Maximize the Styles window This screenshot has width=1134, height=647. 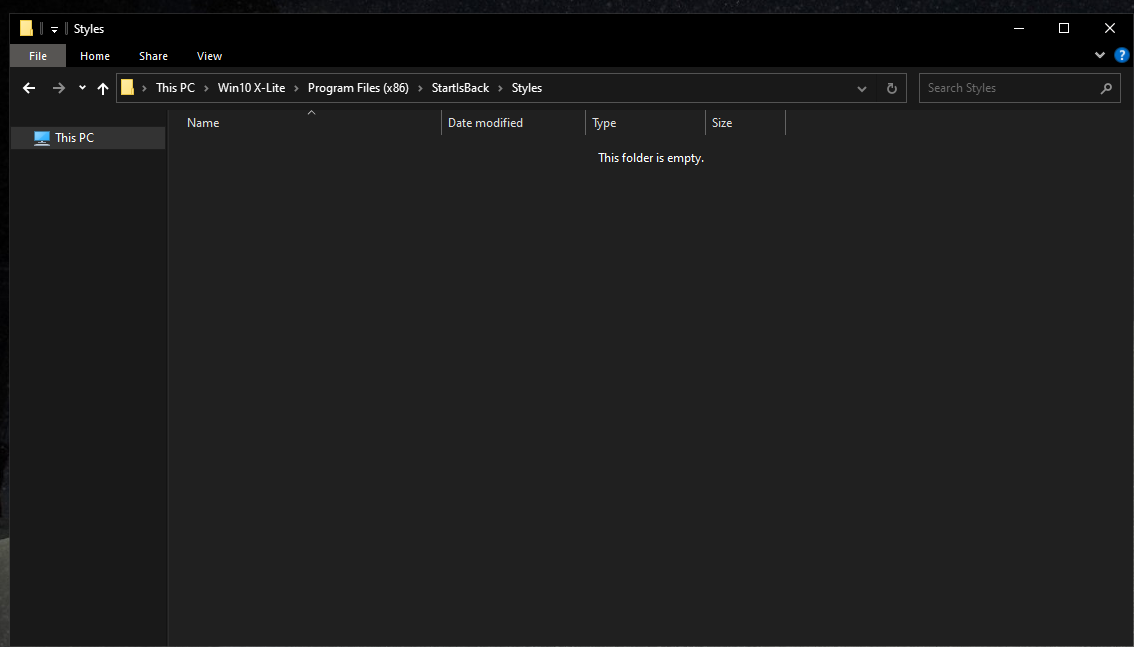tap(1064, 28)
